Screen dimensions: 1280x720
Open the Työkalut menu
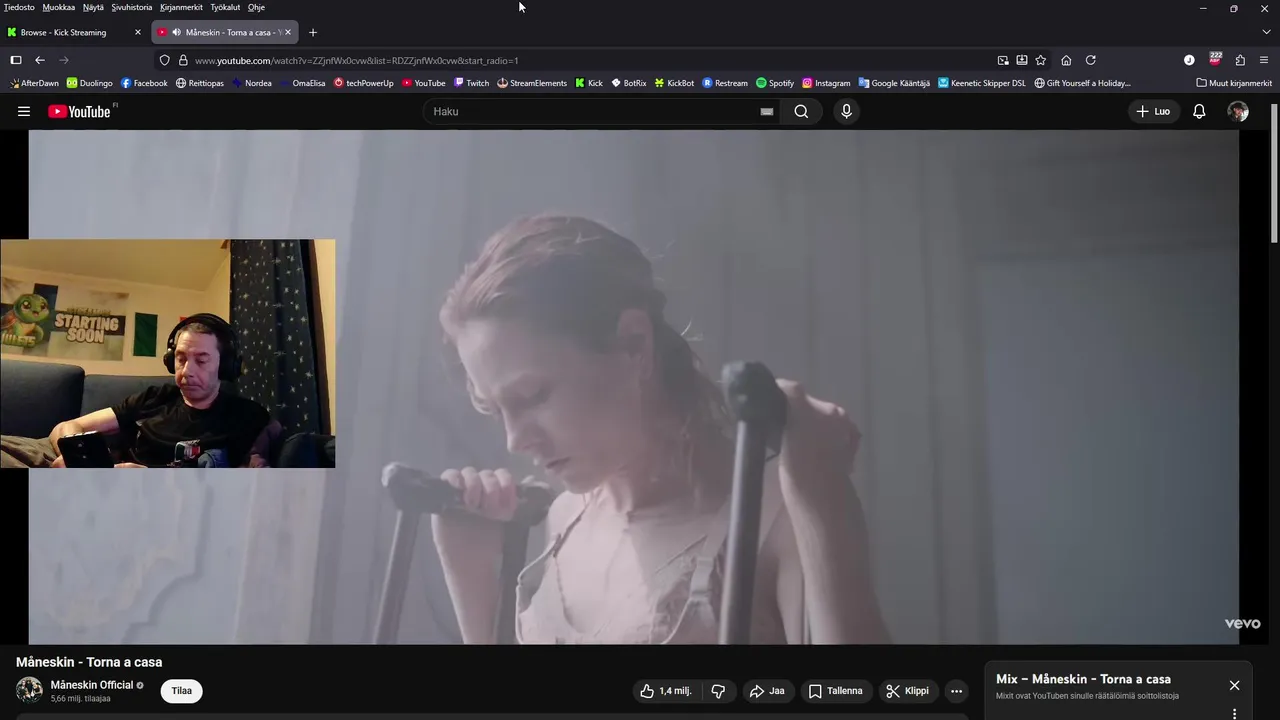pos(225,7)
